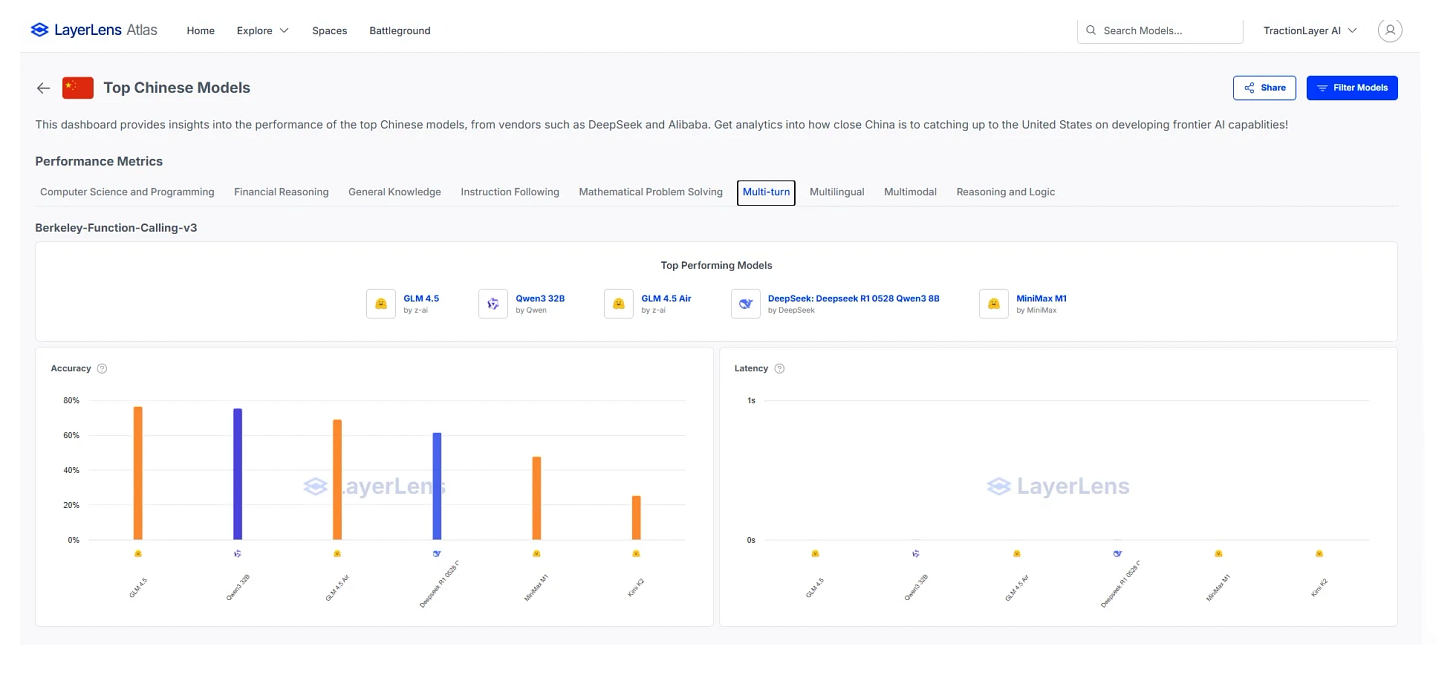Switch to the Multimodal tab
The width and height of the screenshot is (1456, 678).
tap(910, 192)
